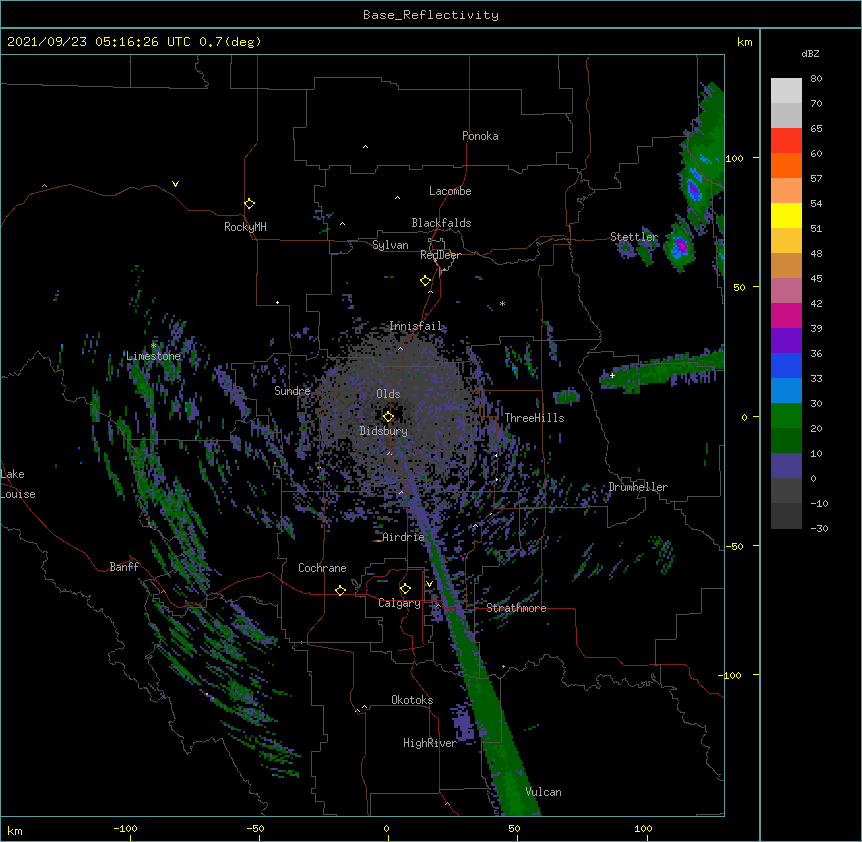Click the 100 tick on right axis
This screenshot has width=862, height=842.
coord(734,158)
